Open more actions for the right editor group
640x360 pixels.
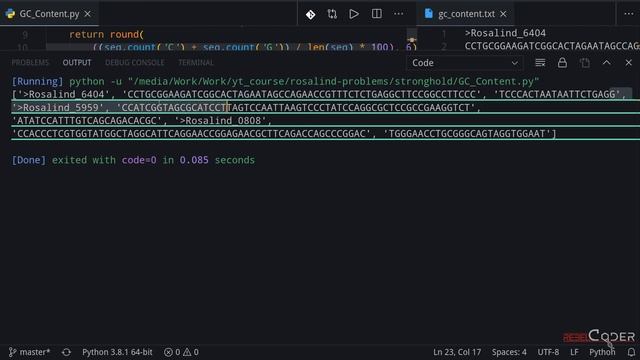(x=629, y=14)
